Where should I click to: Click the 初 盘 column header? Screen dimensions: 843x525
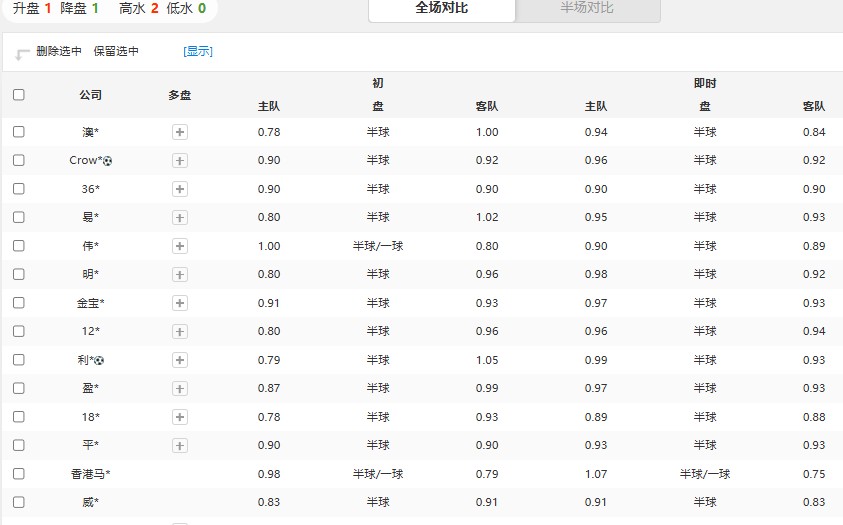point(378,95)
